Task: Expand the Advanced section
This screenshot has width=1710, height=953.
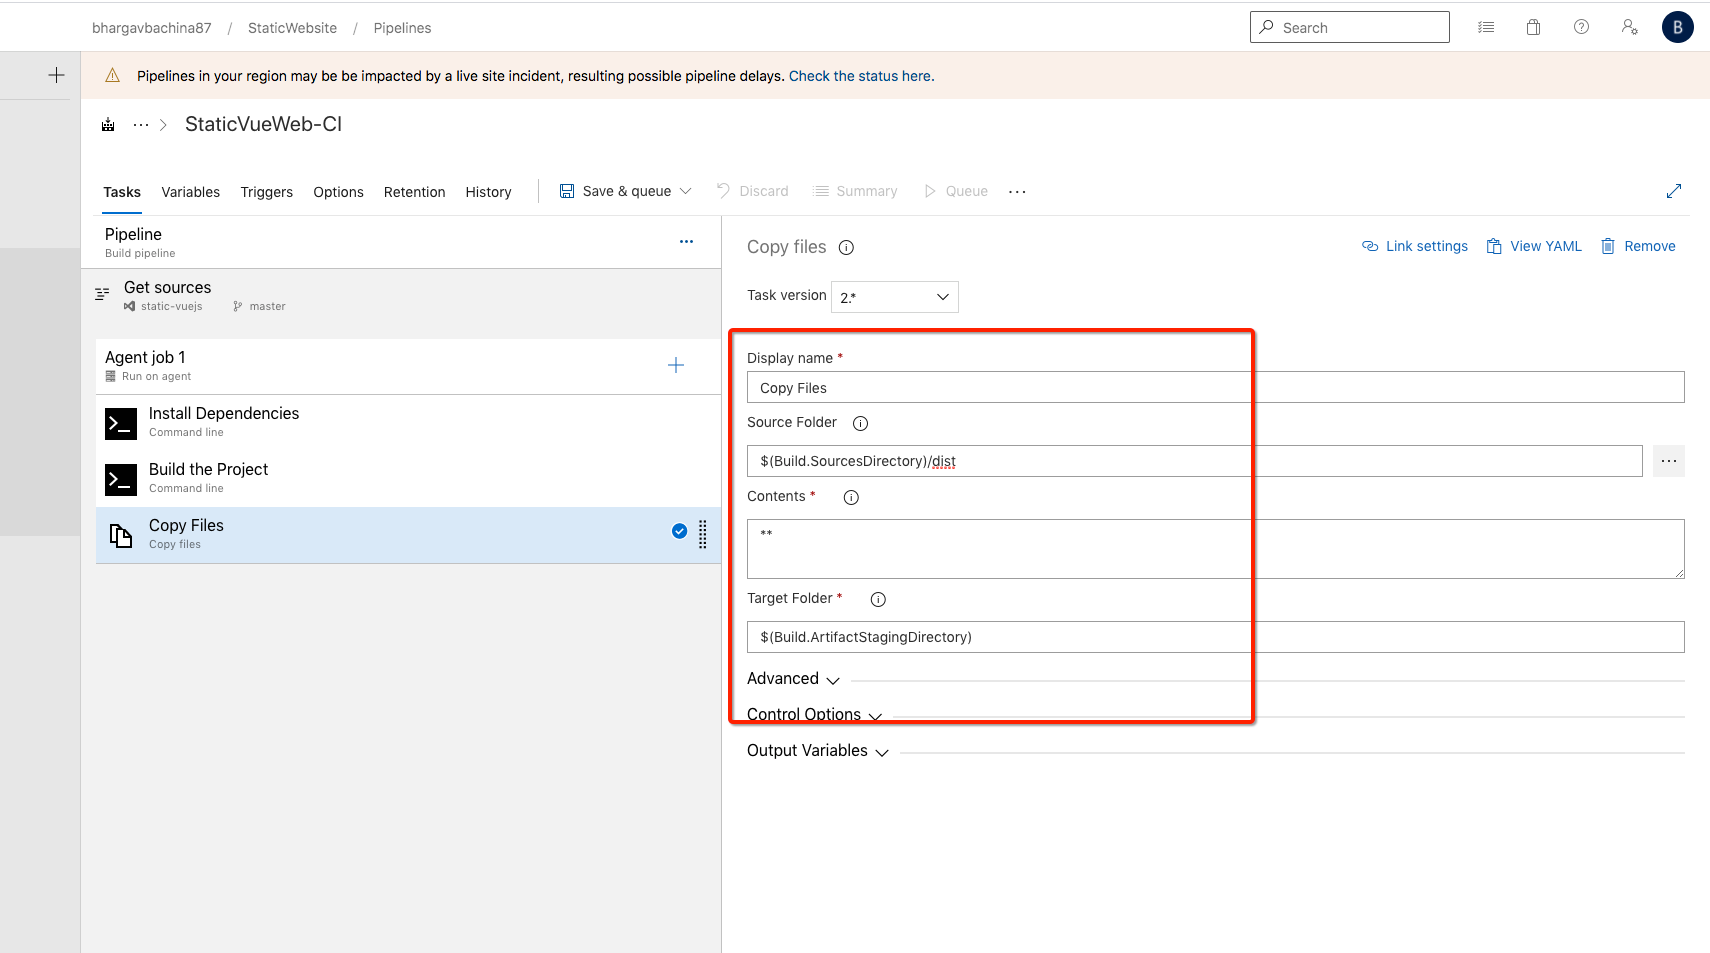Action: 793,679
